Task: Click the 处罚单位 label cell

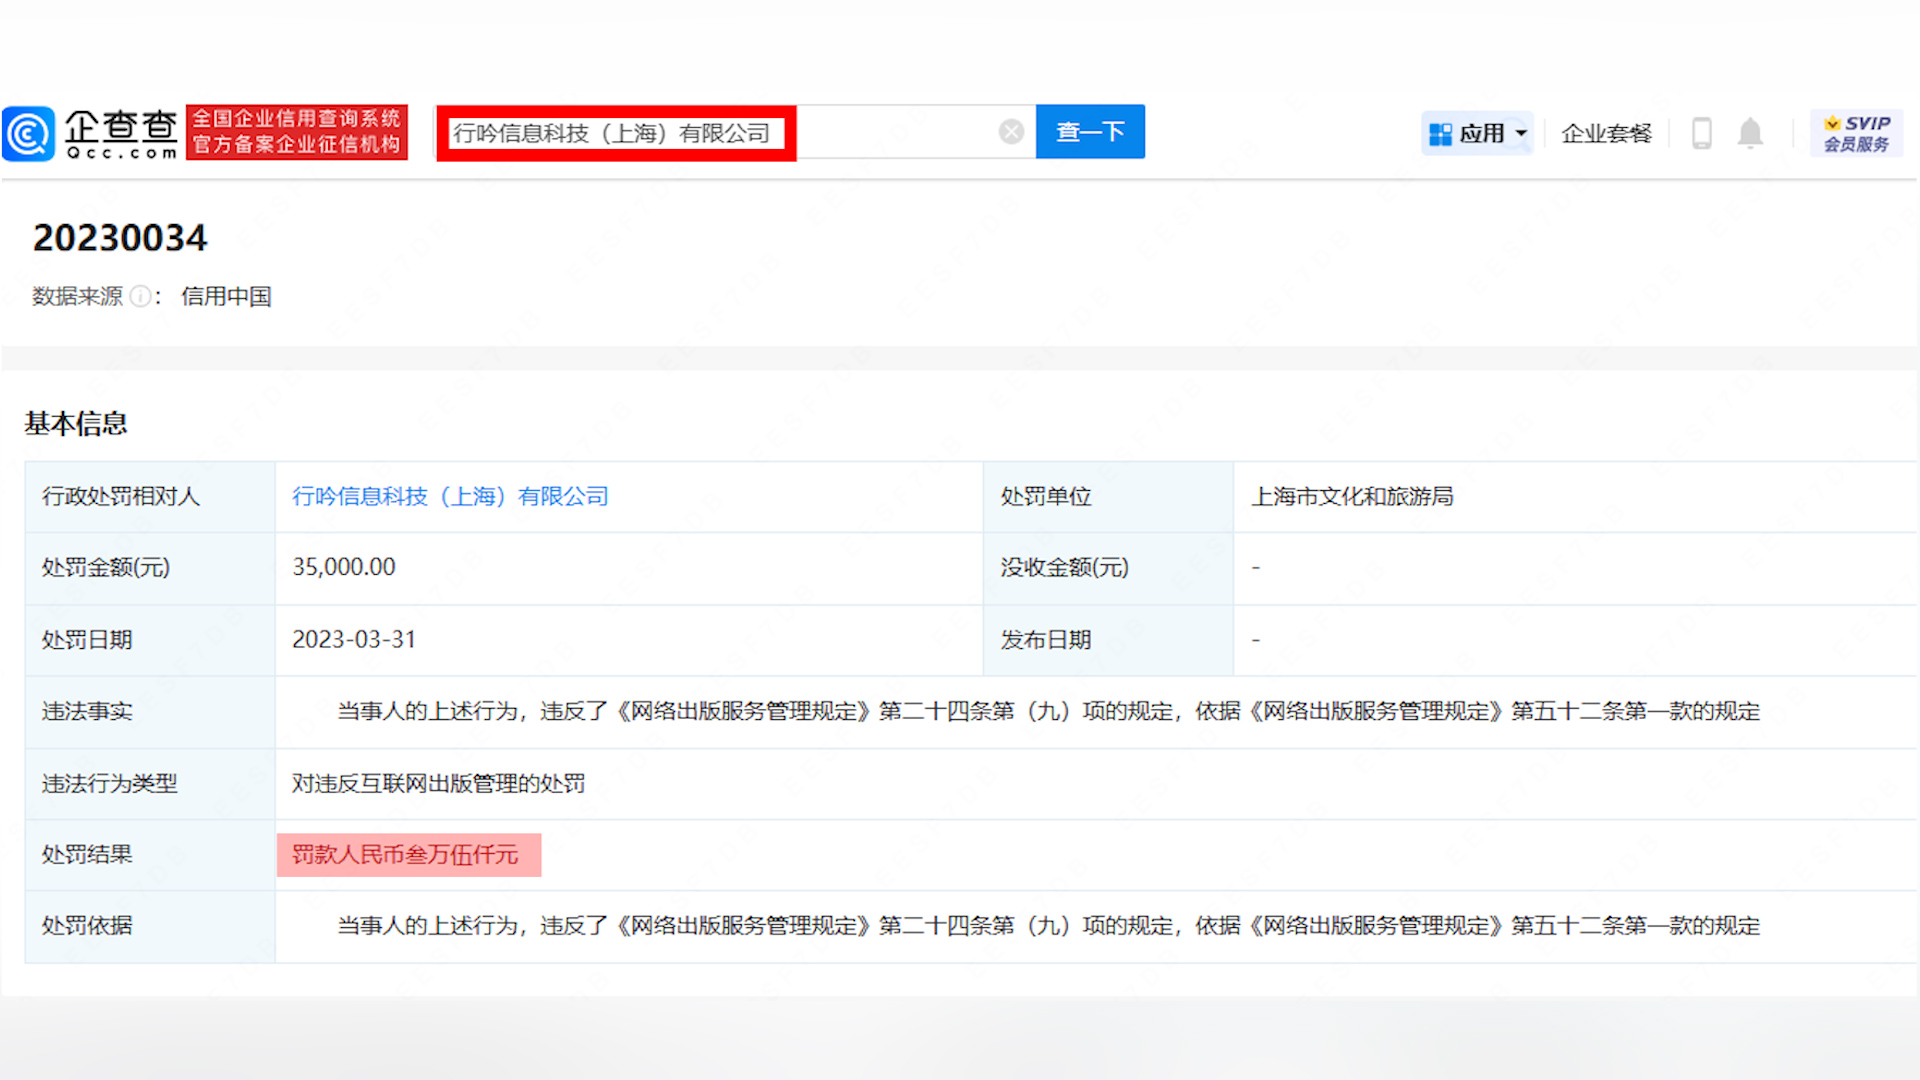Action: (1108, 497)
